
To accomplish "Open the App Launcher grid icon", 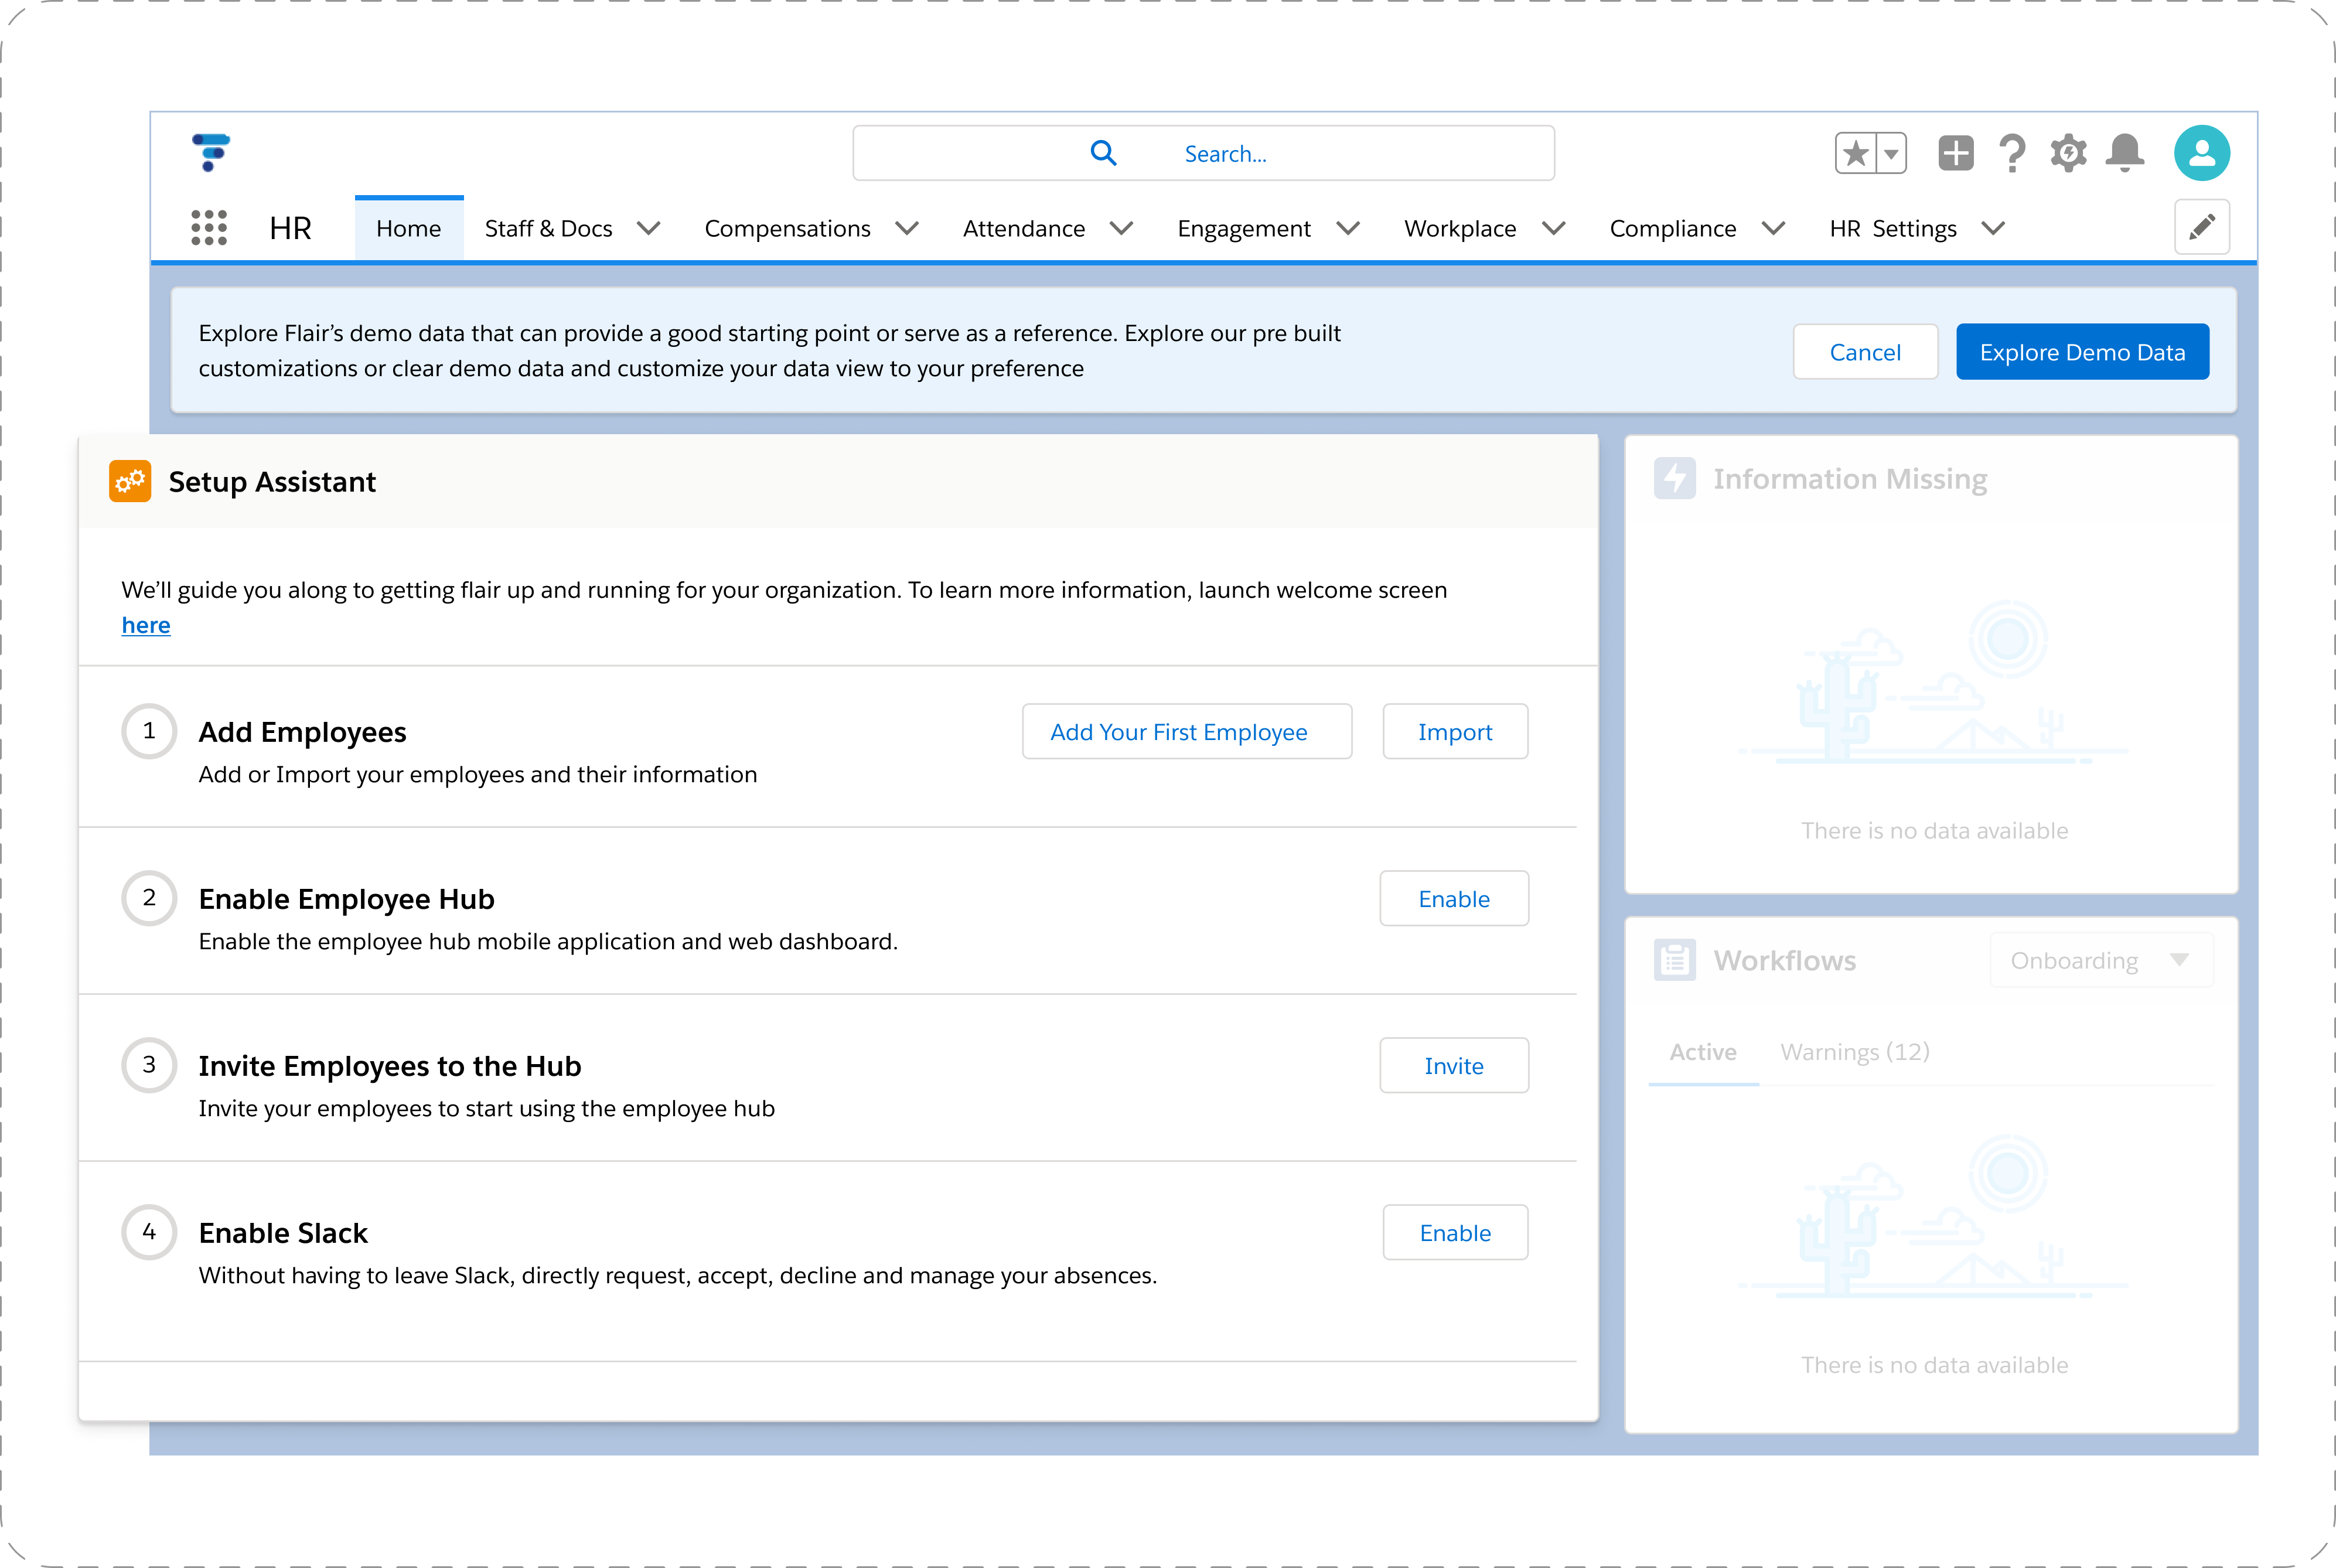I will 209,228.
